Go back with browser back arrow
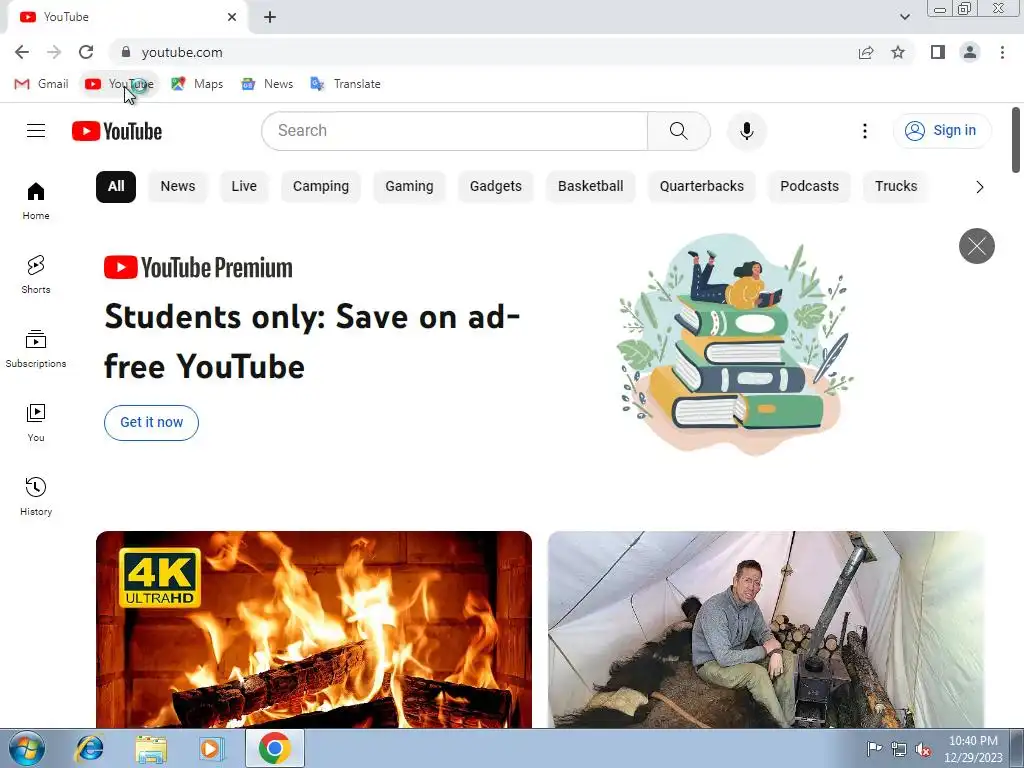This screenshot has height=768, width=1024. click(x=22, y=52)
